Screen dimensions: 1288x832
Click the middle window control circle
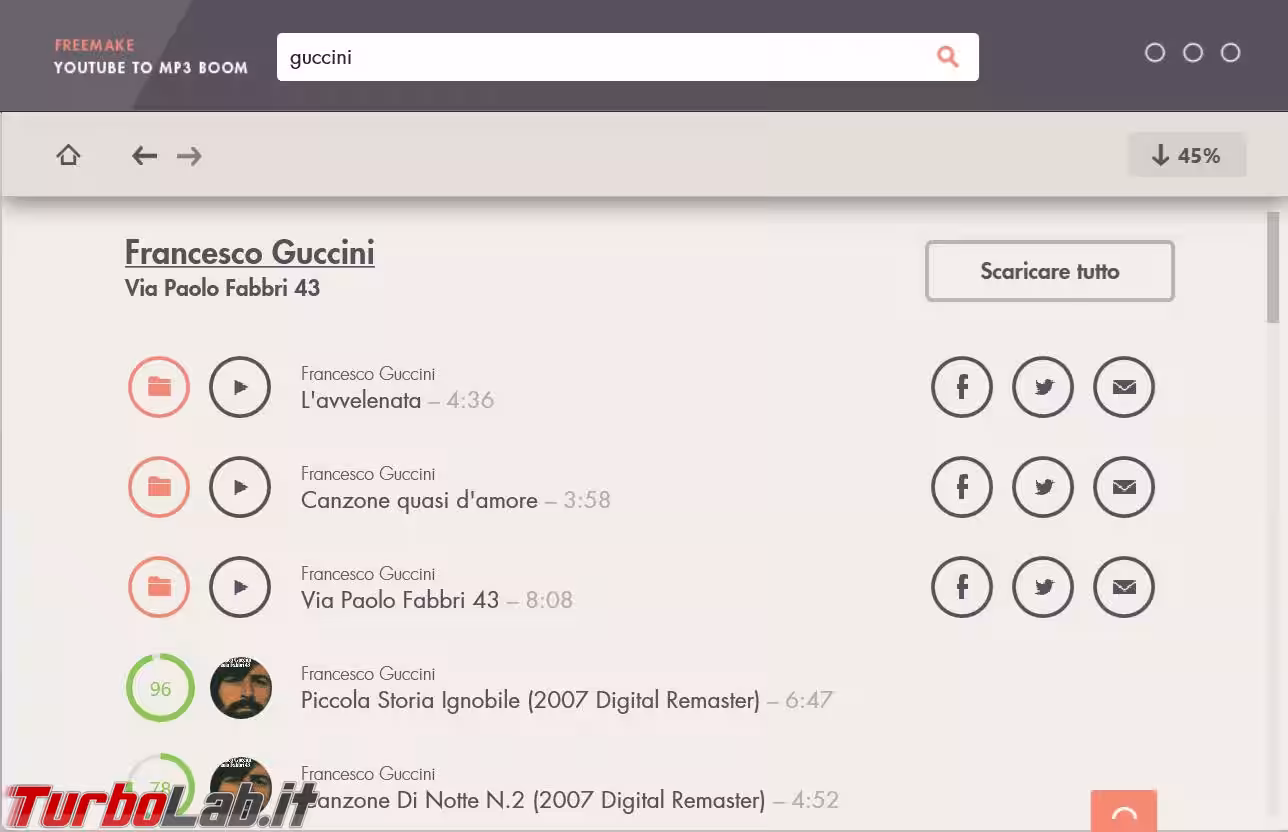(x=1193, y=53)
